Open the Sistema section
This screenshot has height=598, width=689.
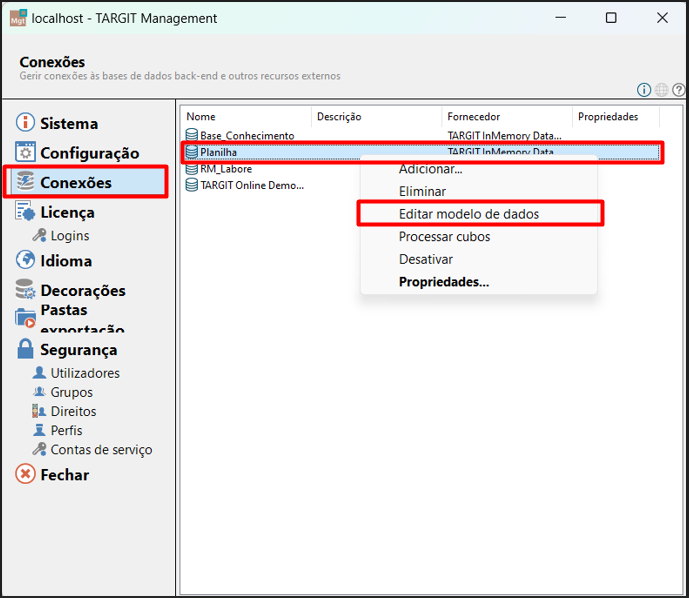pos(69,123)
